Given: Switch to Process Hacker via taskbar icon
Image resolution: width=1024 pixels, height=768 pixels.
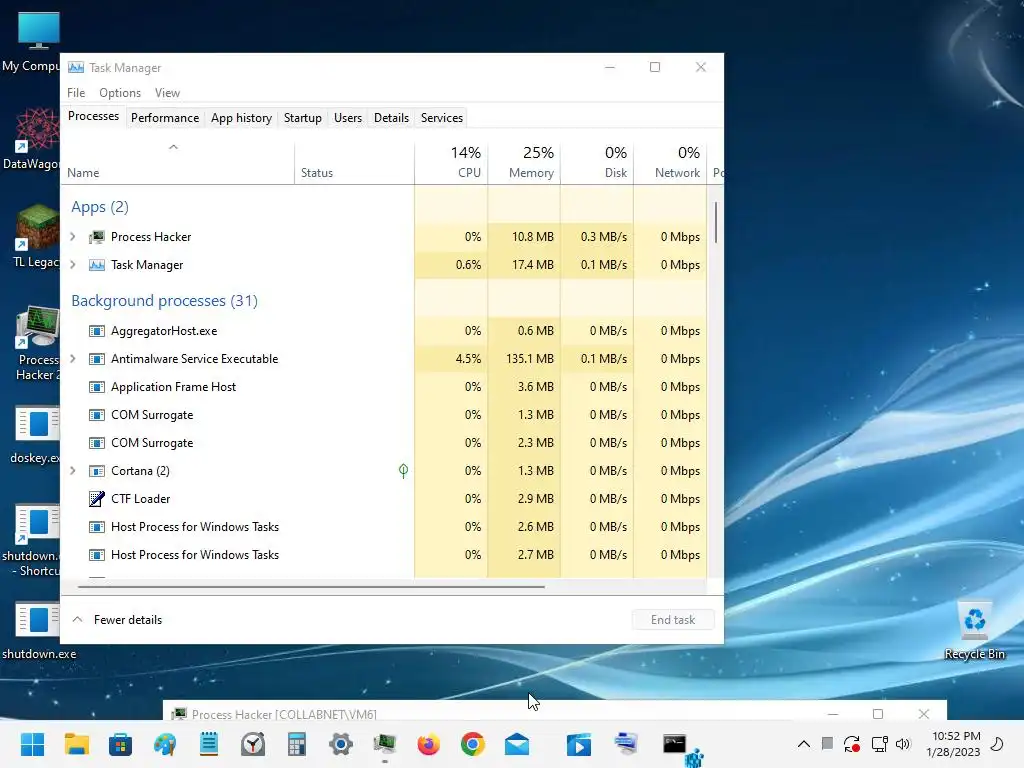Looking at the screenshot, I should [x=385, y=744].
